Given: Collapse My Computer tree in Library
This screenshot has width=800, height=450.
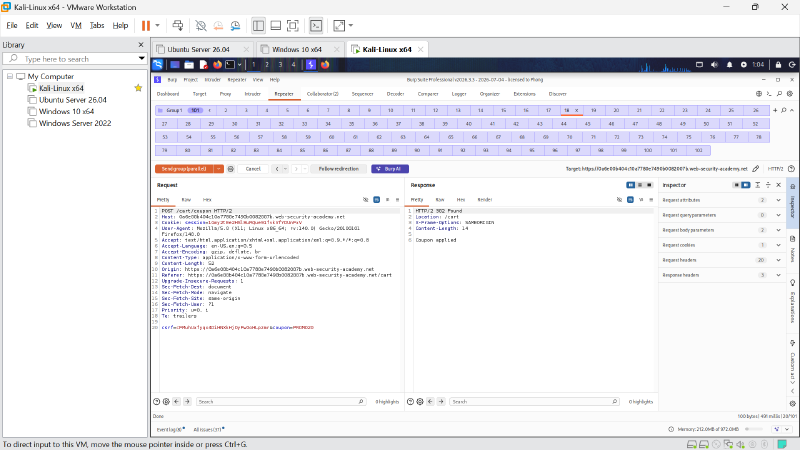Looking at the screenshot, I should coord(10,76).
